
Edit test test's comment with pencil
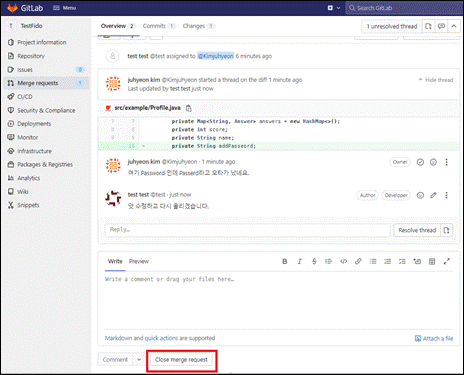pyautogui.click(x=433, y=195)
